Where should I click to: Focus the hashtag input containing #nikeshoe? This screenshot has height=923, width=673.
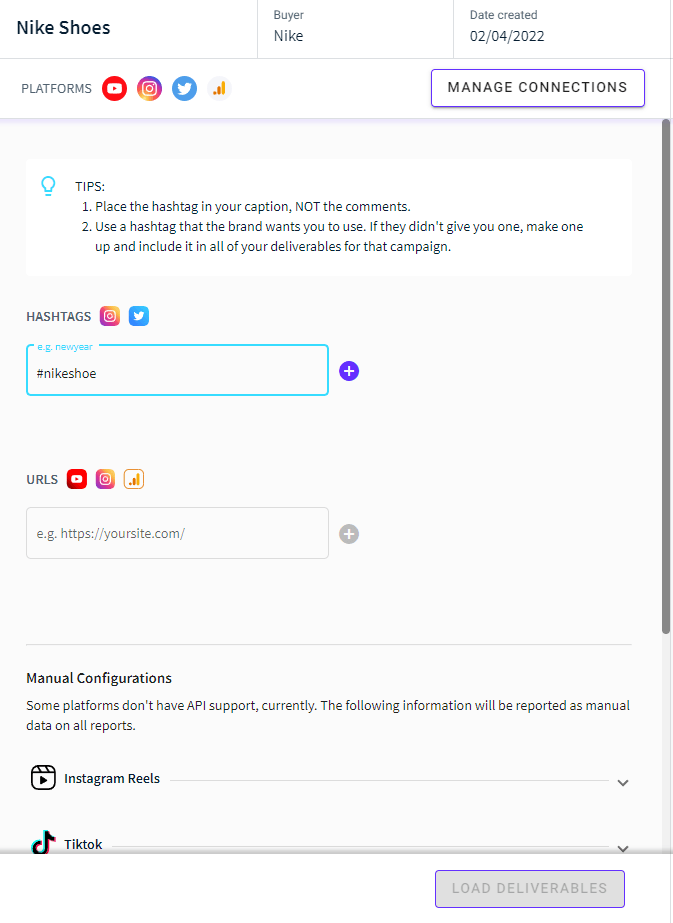pyautogui.click(x=177, y=370)
